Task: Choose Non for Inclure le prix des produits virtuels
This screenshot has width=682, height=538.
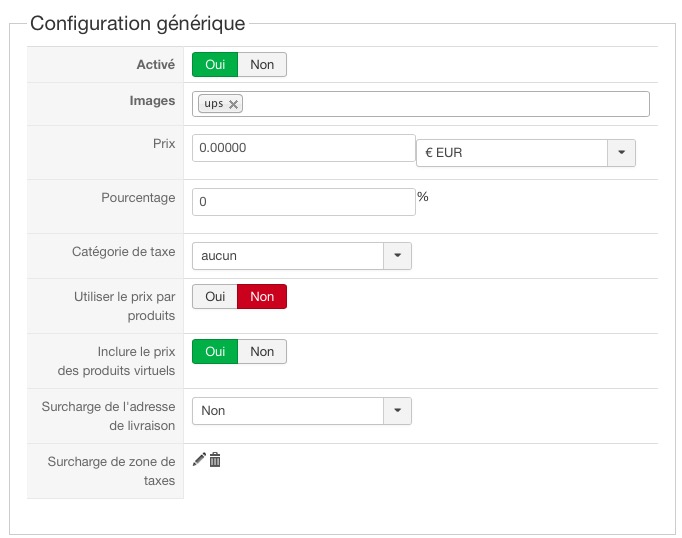Action: pos(262,352)
